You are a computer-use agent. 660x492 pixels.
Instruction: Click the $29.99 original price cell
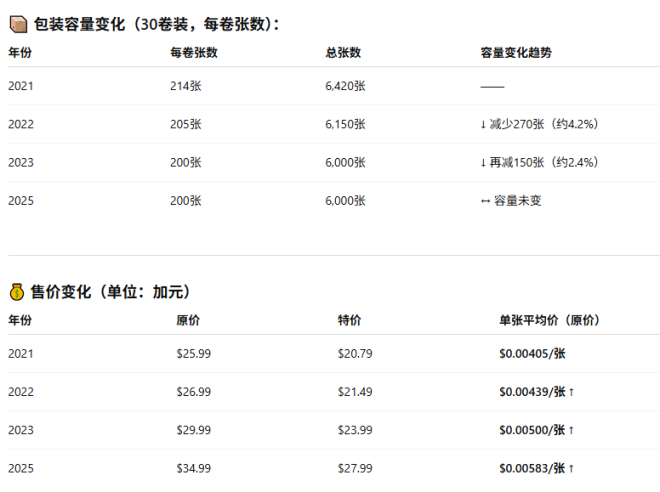[x=193, y=430]
